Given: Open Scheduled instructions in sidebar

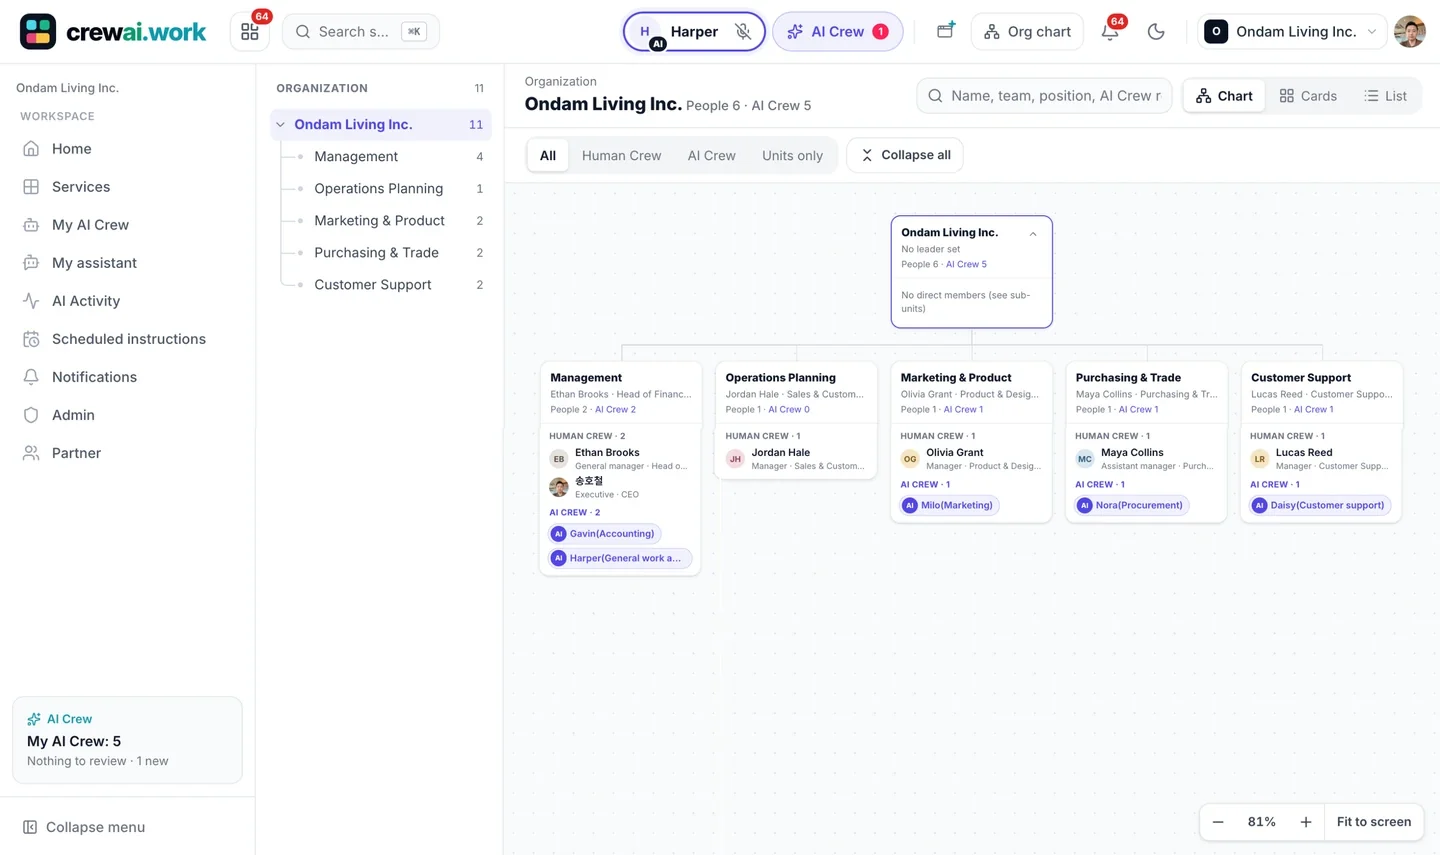Looking at the screenshot, I should pyautogui.click(x=128, y=339).
